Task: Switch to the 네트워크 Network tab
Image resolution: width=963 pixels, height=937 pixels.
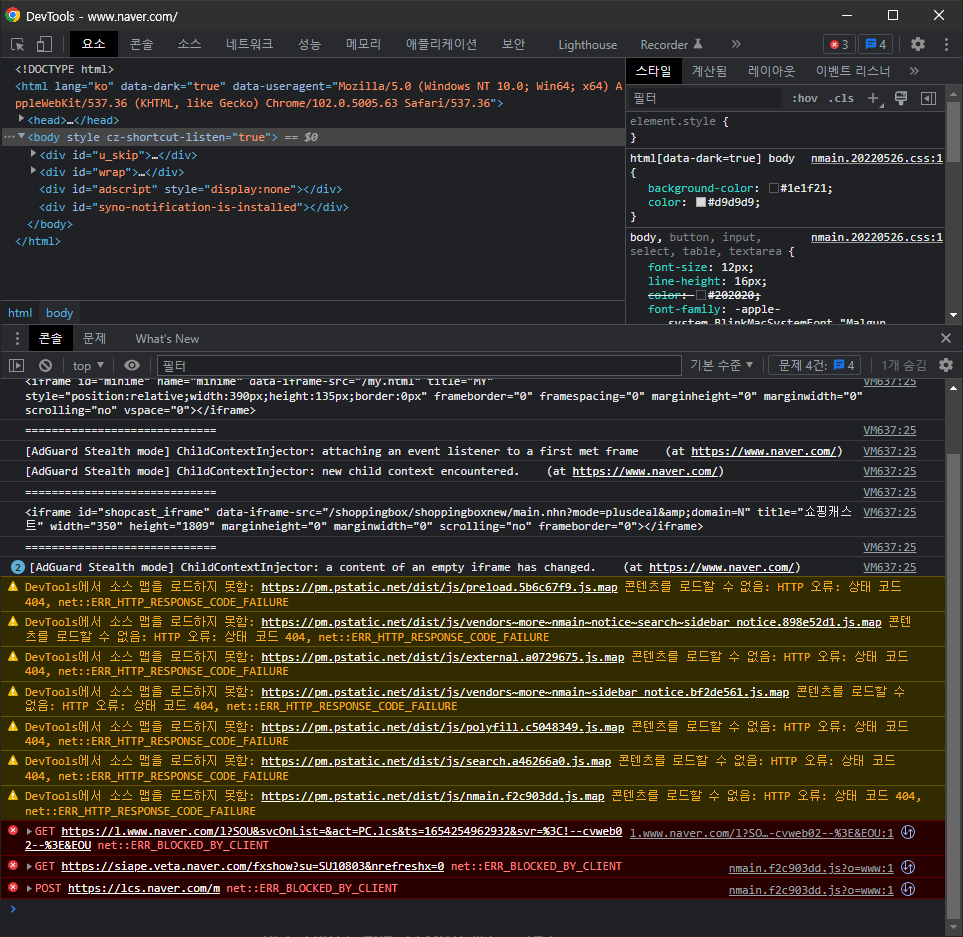Action: (x=249, y=44)
